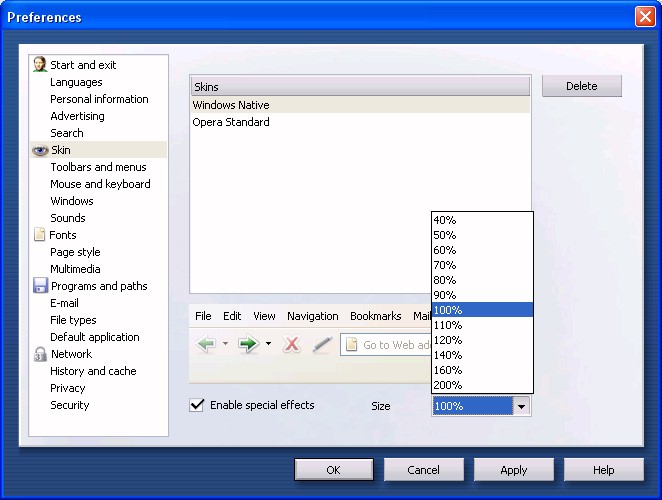Viewport: 662px width, 500px height.
Task: Click the Delete skin button
Action: point(581,86)
